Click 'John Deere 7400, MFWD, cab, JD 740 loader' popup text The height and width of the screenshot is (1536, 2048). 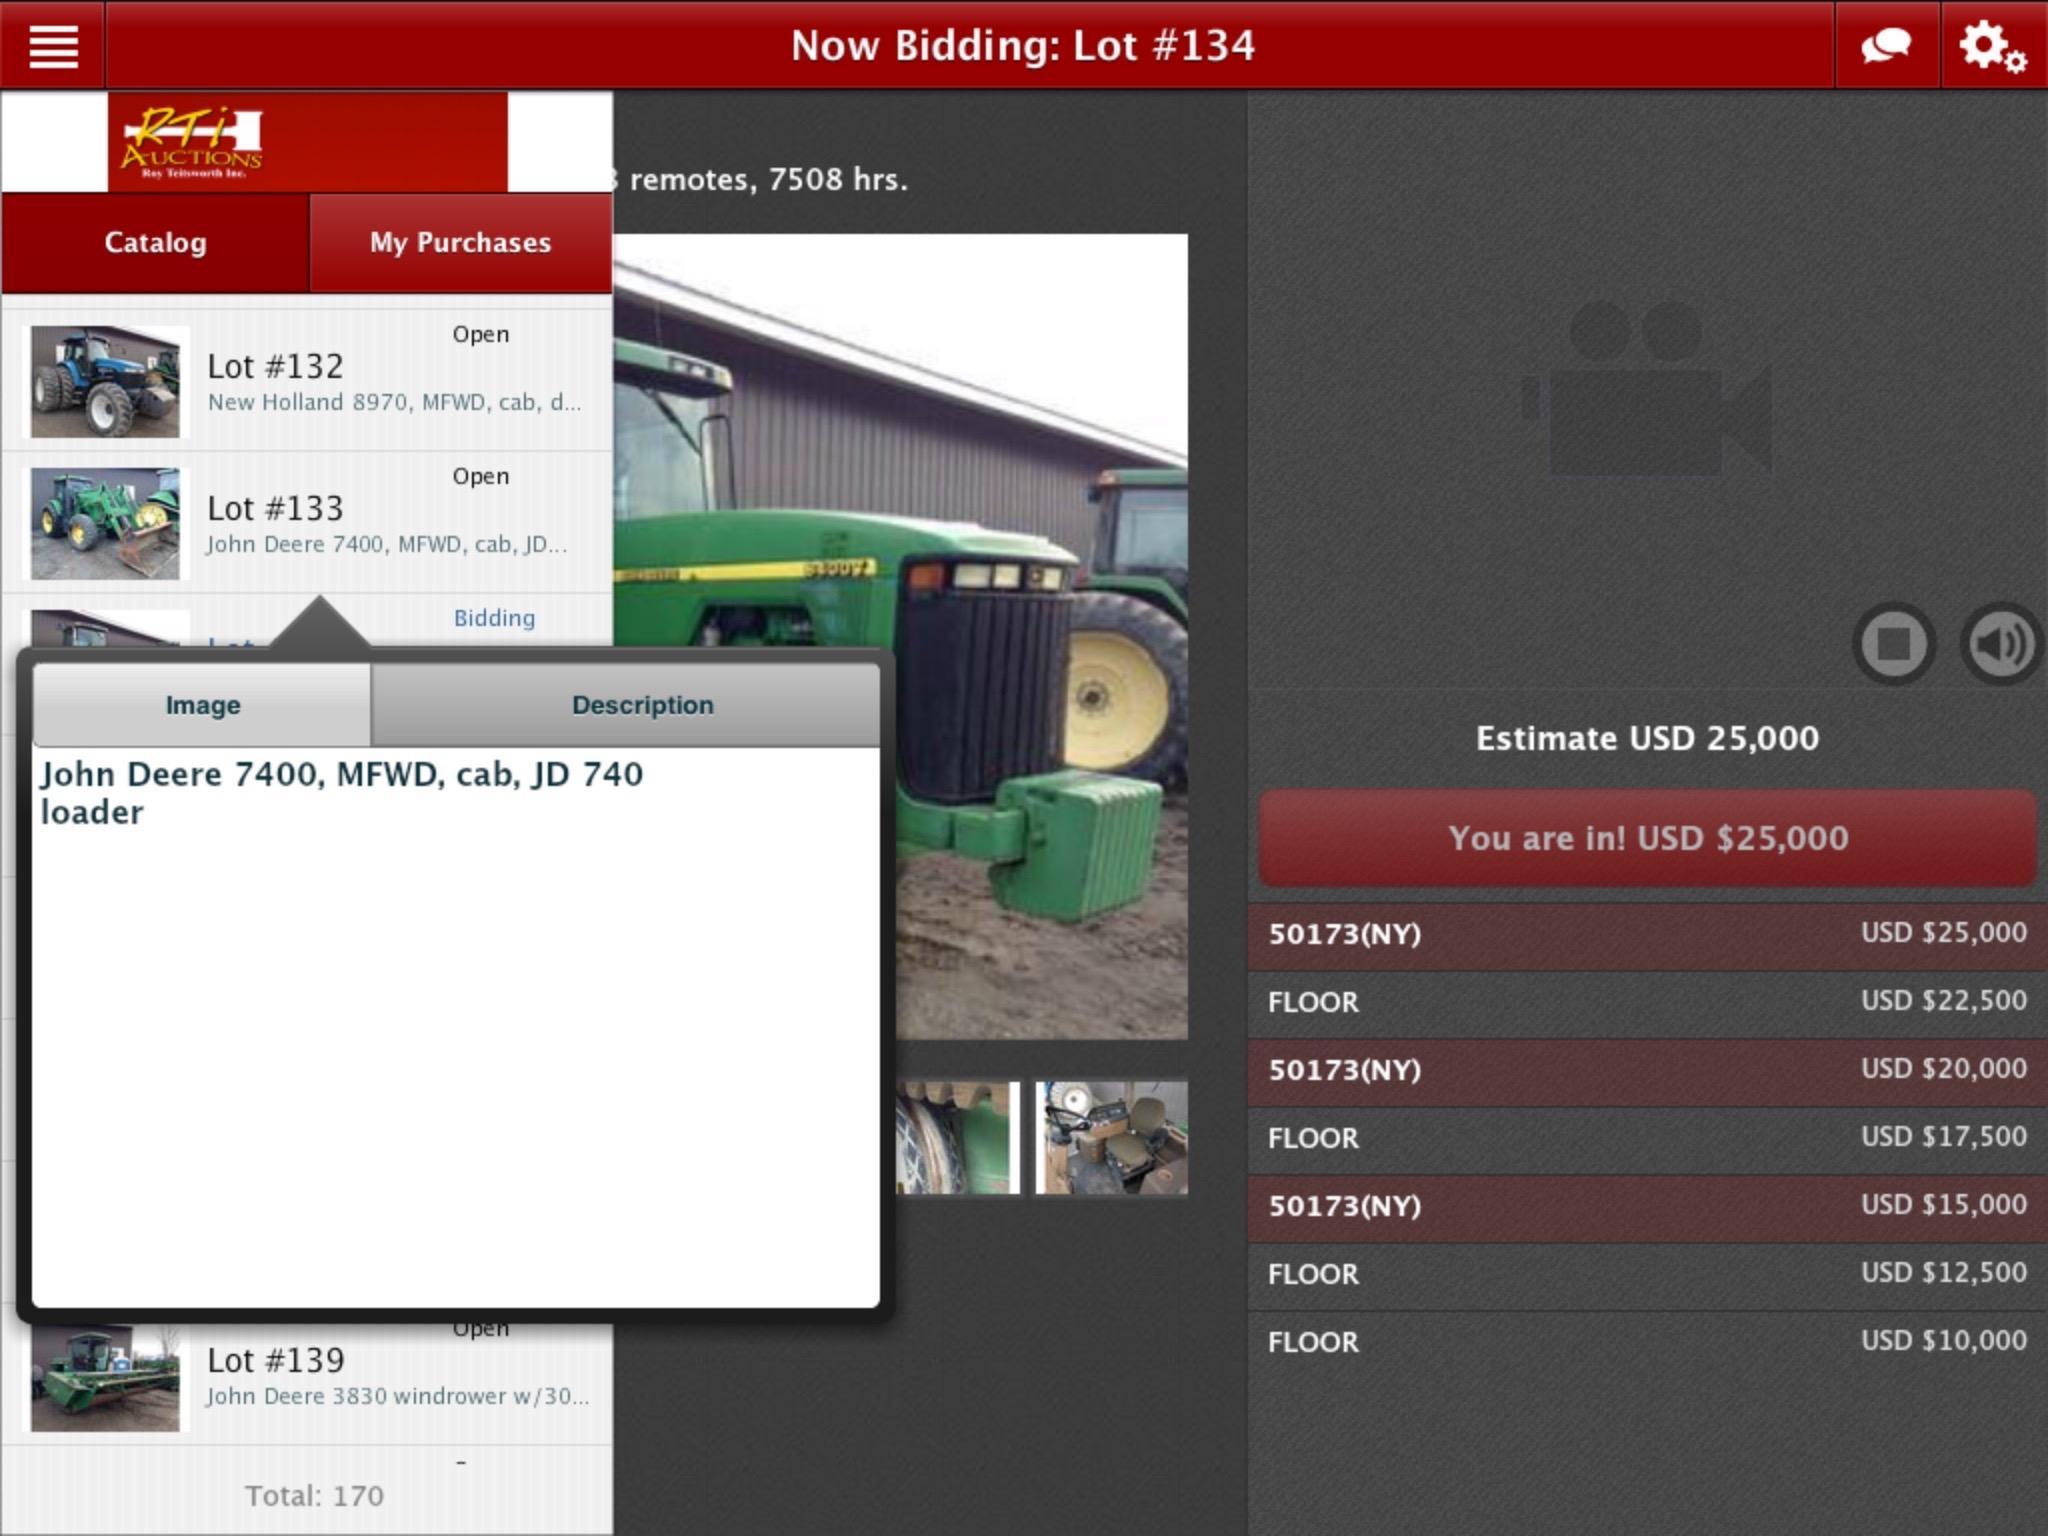coord(341,793)
